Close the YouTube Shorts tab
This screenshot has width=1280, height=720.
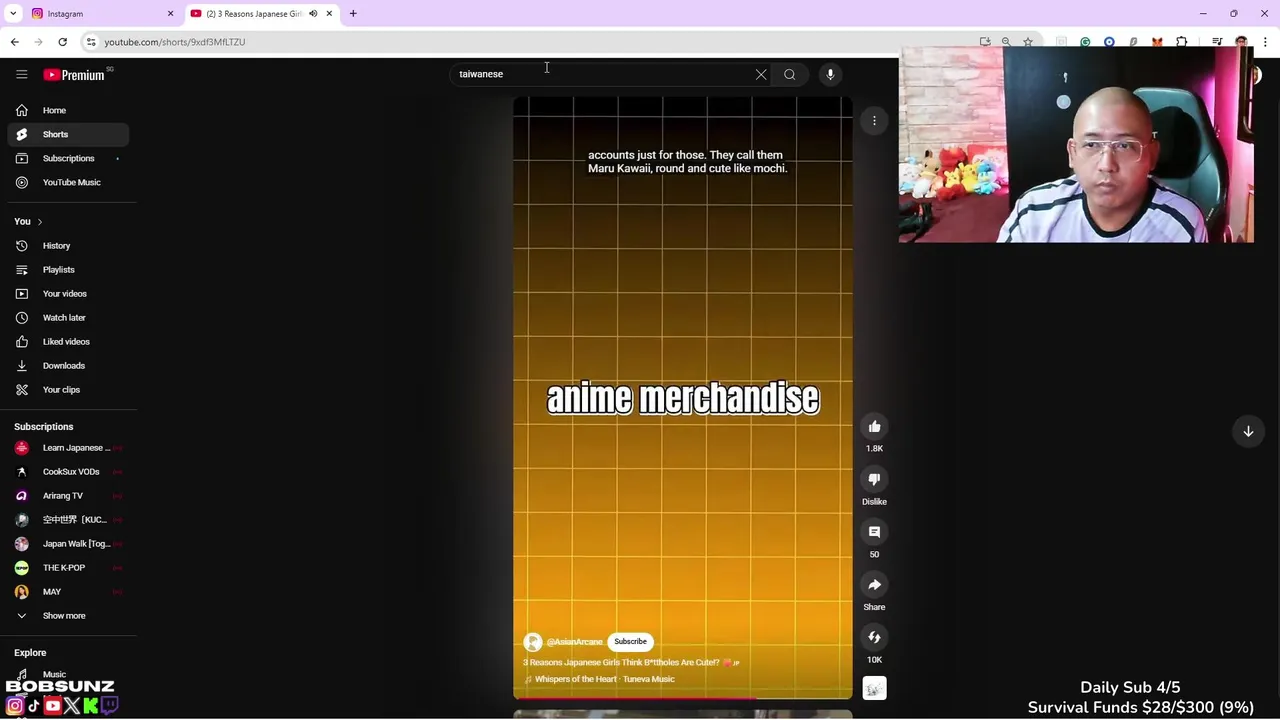coord(329,14)
